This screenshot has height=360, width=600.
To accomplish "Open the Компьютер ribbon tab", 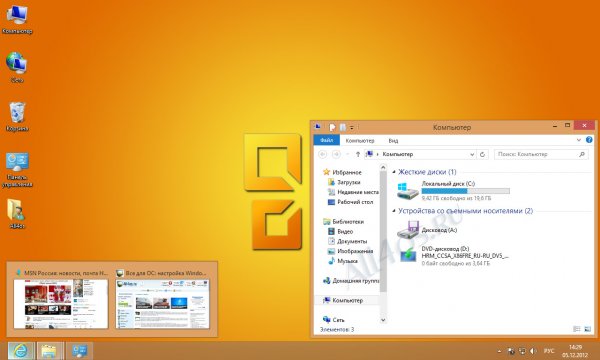I will tap(360, 140).
